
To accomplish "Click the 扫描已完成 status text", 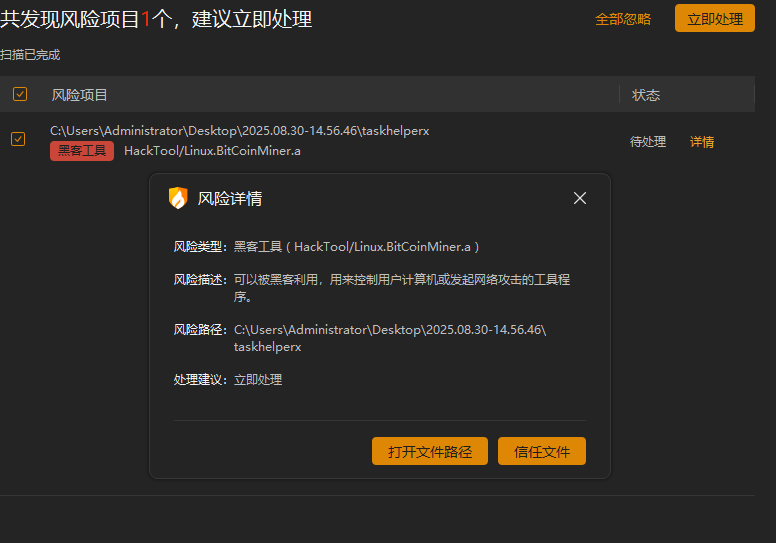I will point(30,55).
